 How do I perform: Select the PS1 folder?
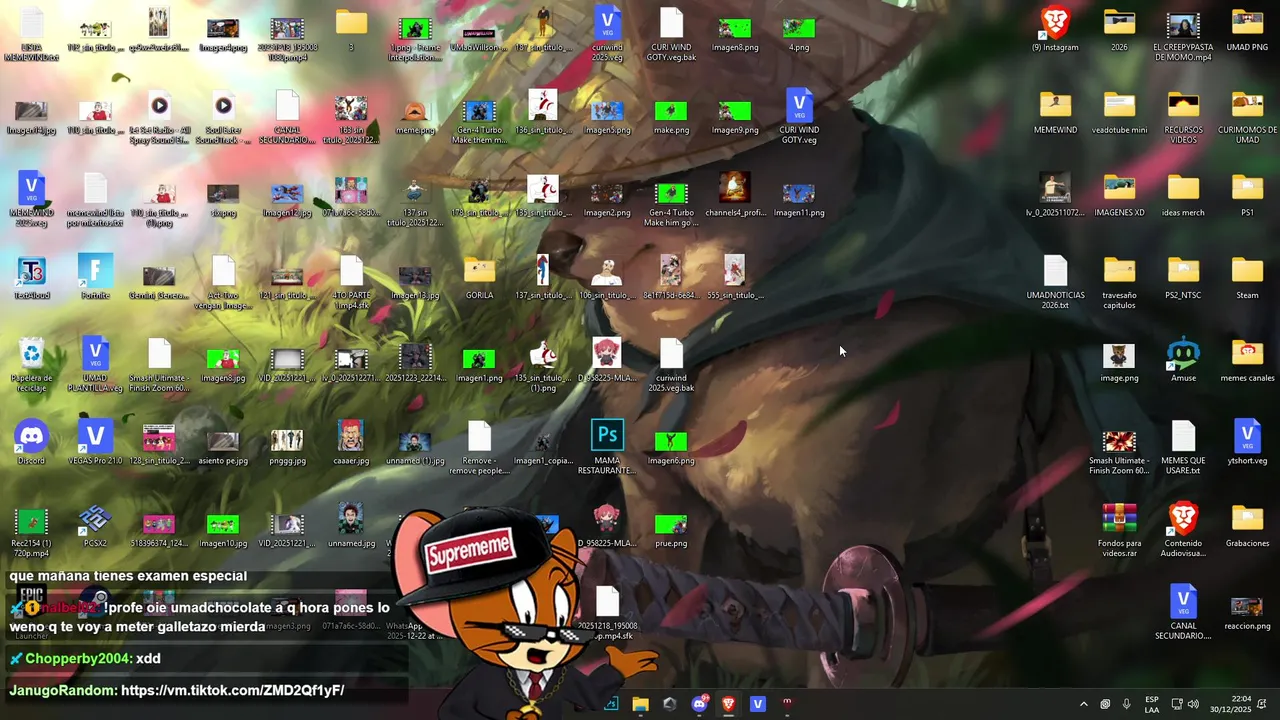coord(1247,195)
